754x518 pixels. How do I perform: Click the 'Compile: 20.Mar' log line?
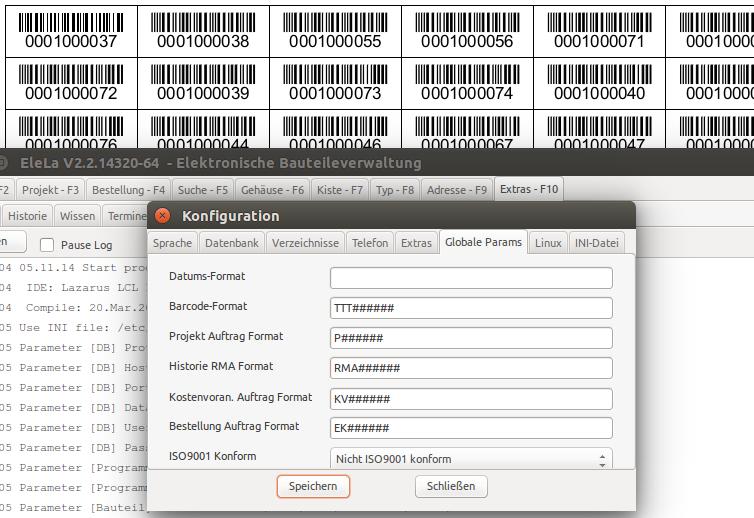[x=74, y=307]
